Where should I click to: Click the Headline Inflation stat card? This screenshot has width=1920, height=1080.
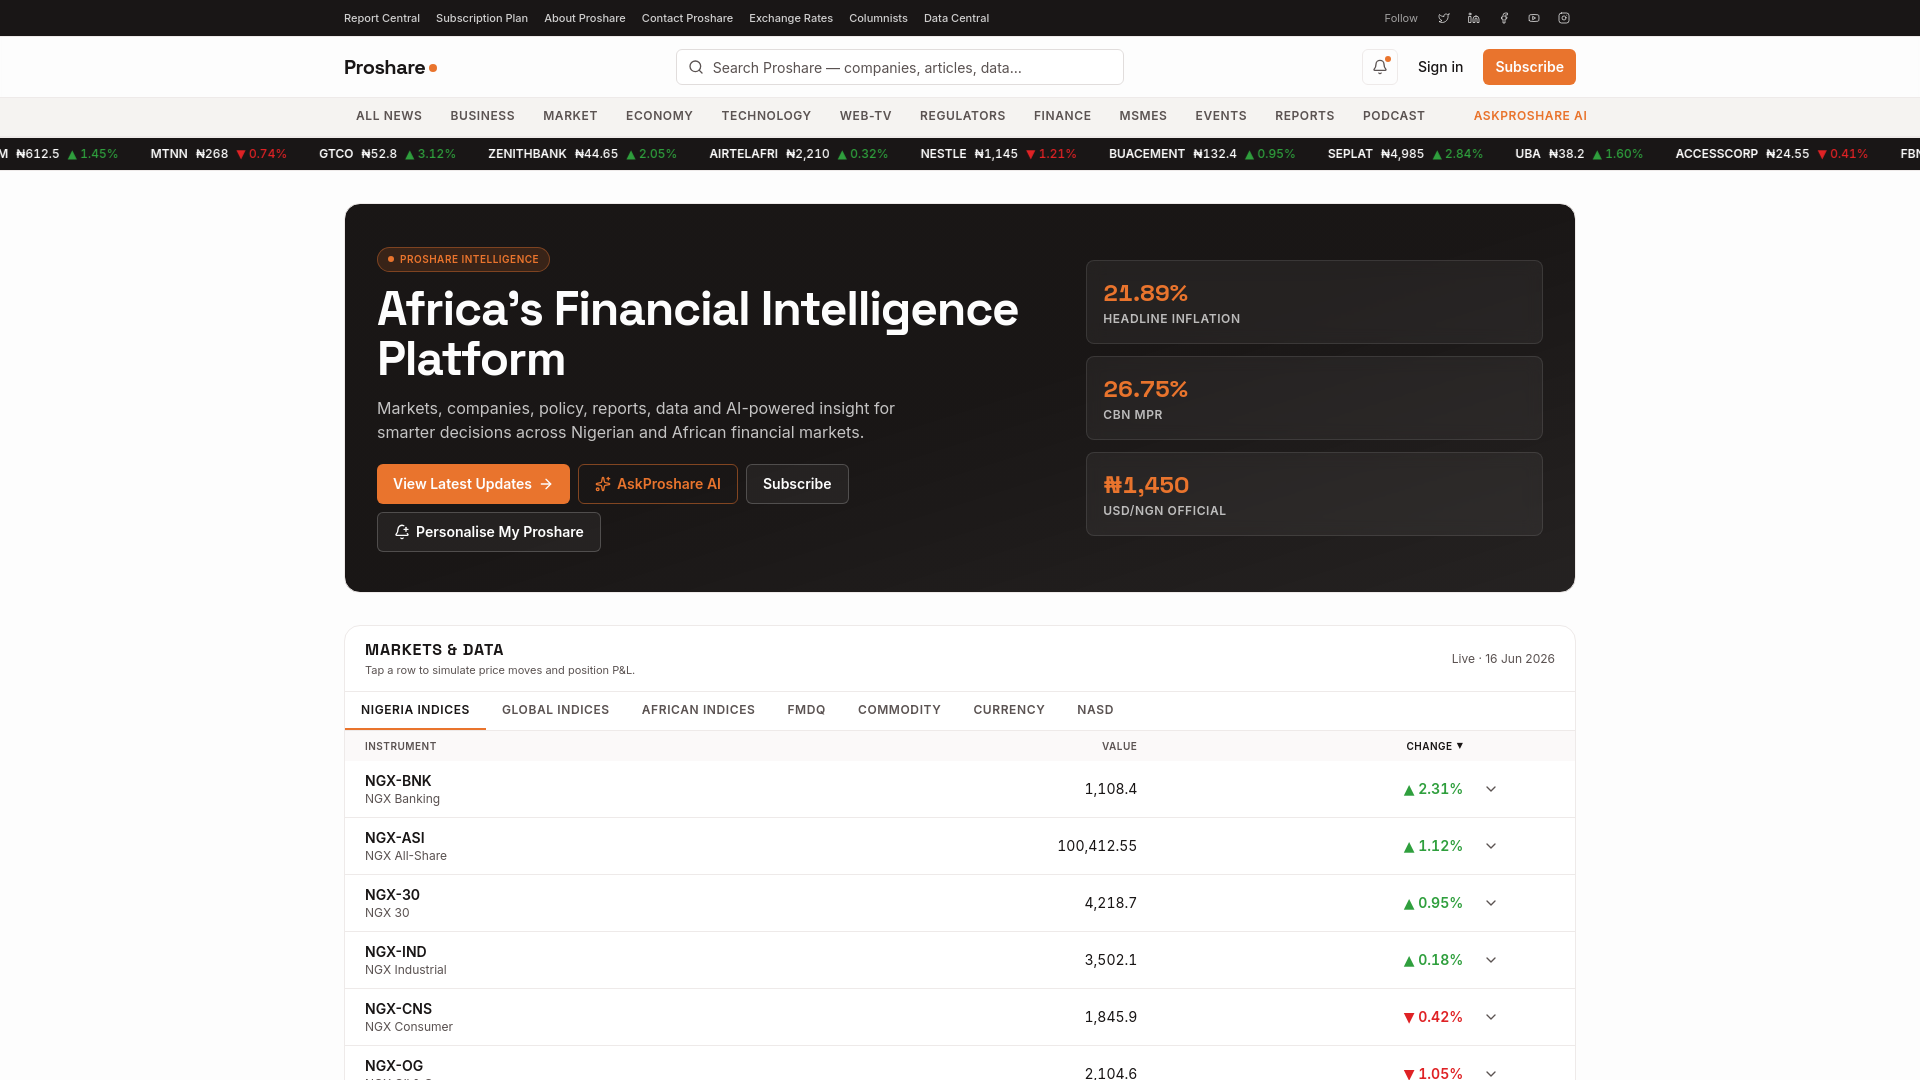point(1314,302)
